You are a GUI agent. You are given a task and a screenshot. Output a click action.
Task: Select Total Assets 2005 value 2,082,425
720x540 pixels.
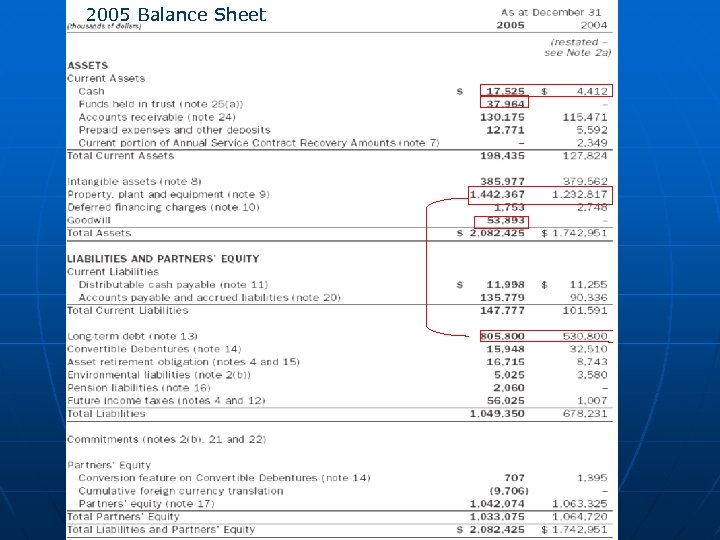[497, 233]
